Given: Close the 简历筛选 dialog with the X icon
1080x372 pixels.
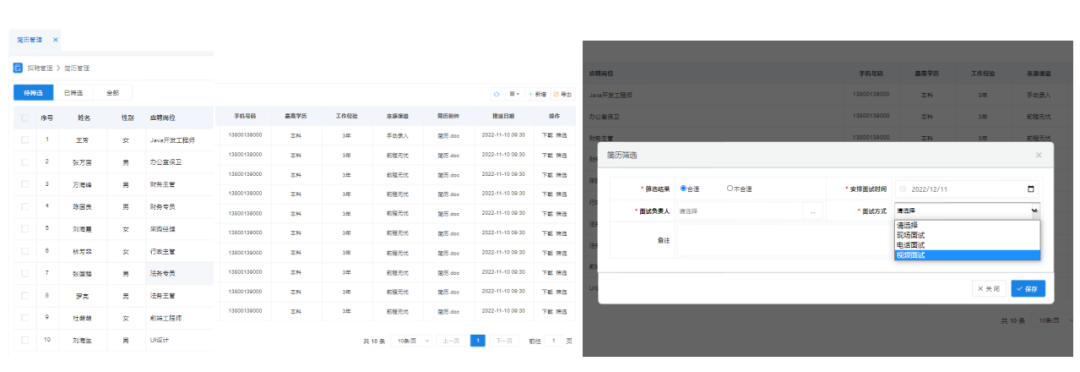Looking at the screenshot, I should pos(1039,155).
